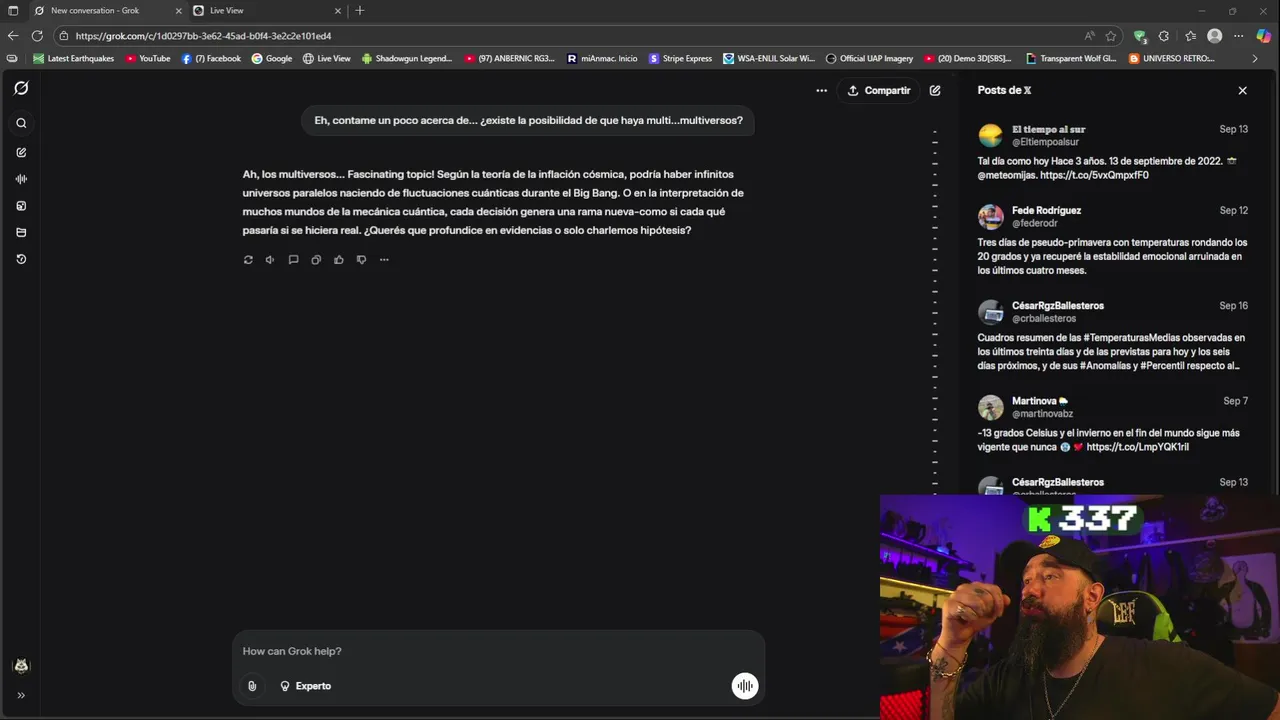Open the user avatar in bottom sidebar
Image resolution: width=1280 pixels, height=720 pixels.
click(x=21, y=666)
